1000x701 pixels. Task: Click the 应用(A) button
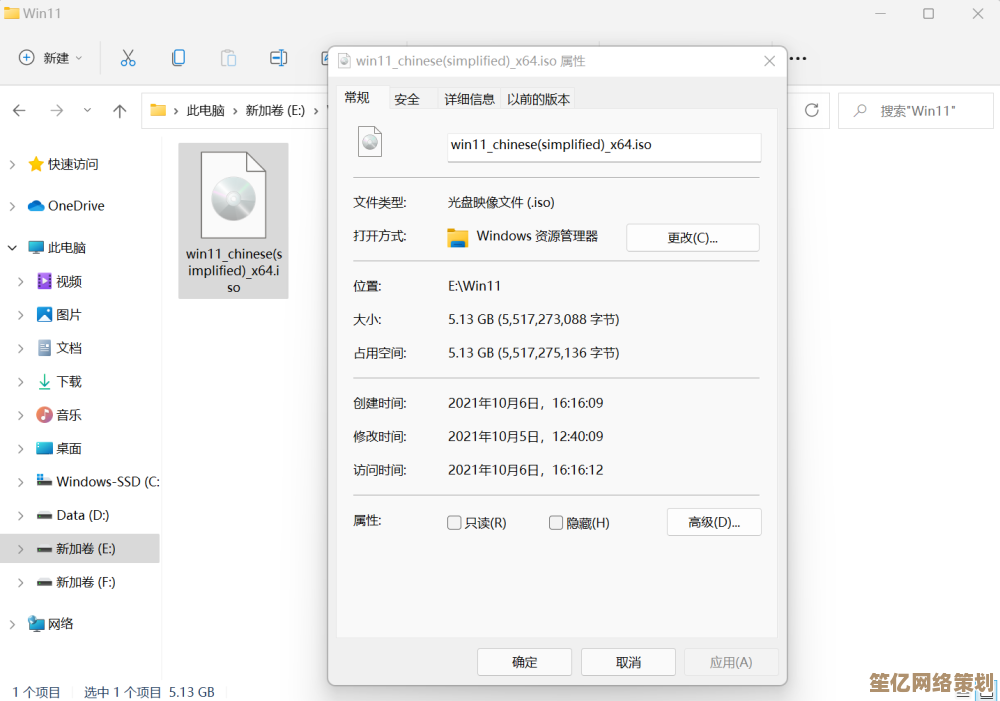click(x=731, y=662)
